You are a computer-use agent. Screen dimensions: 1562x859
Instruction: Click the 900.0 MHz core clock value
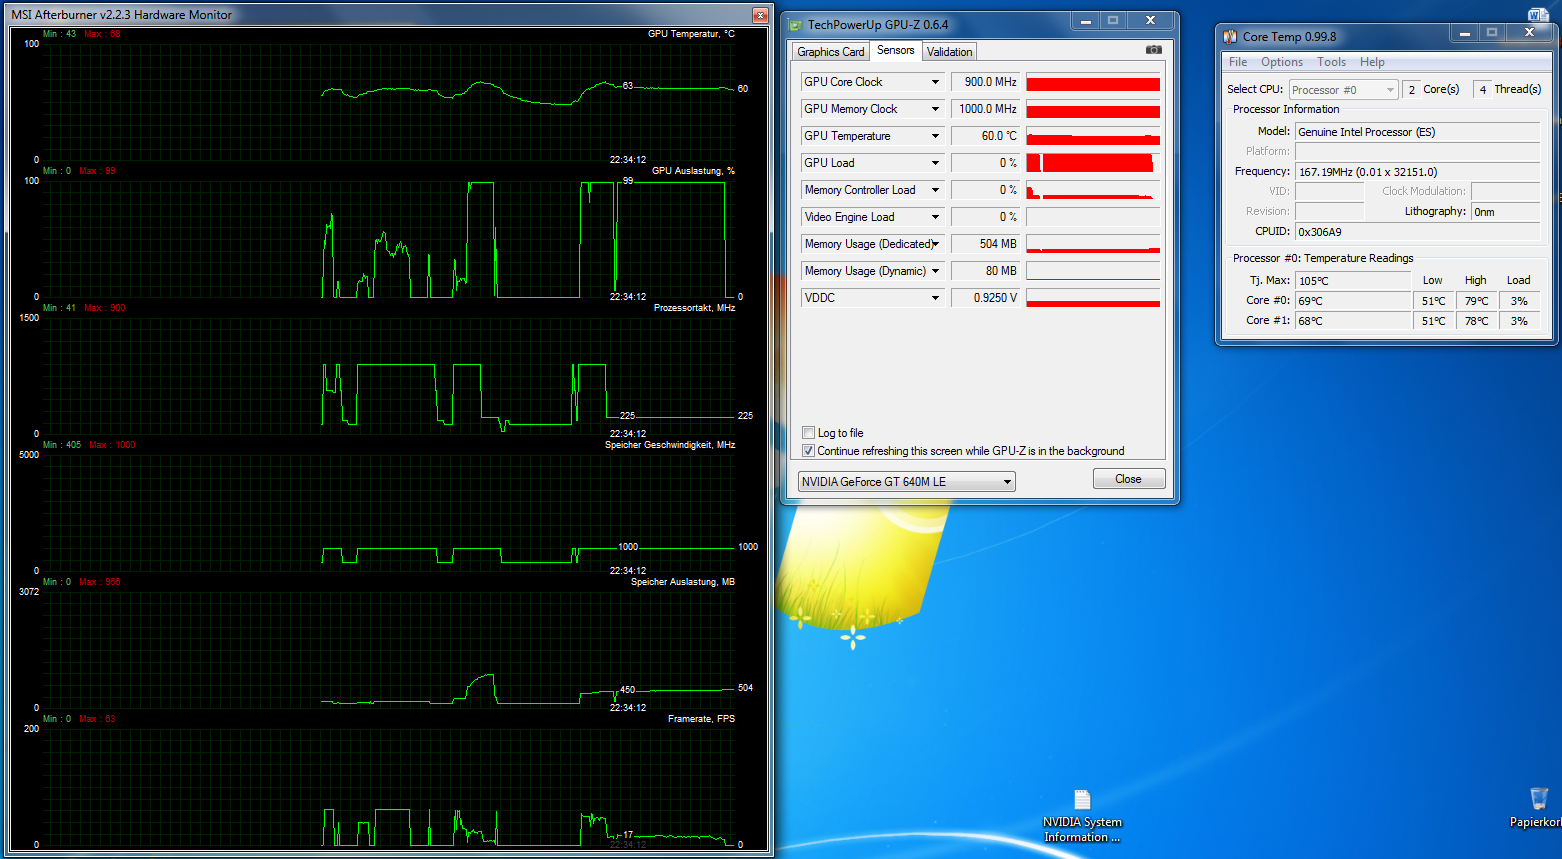click(x=986, y=82)
